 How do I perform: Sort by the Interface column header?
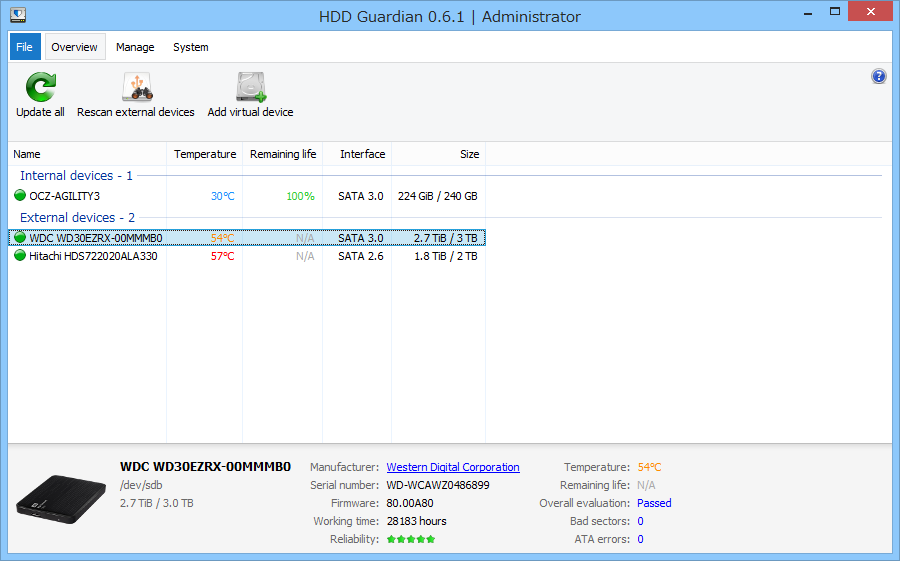coord(358,154)
